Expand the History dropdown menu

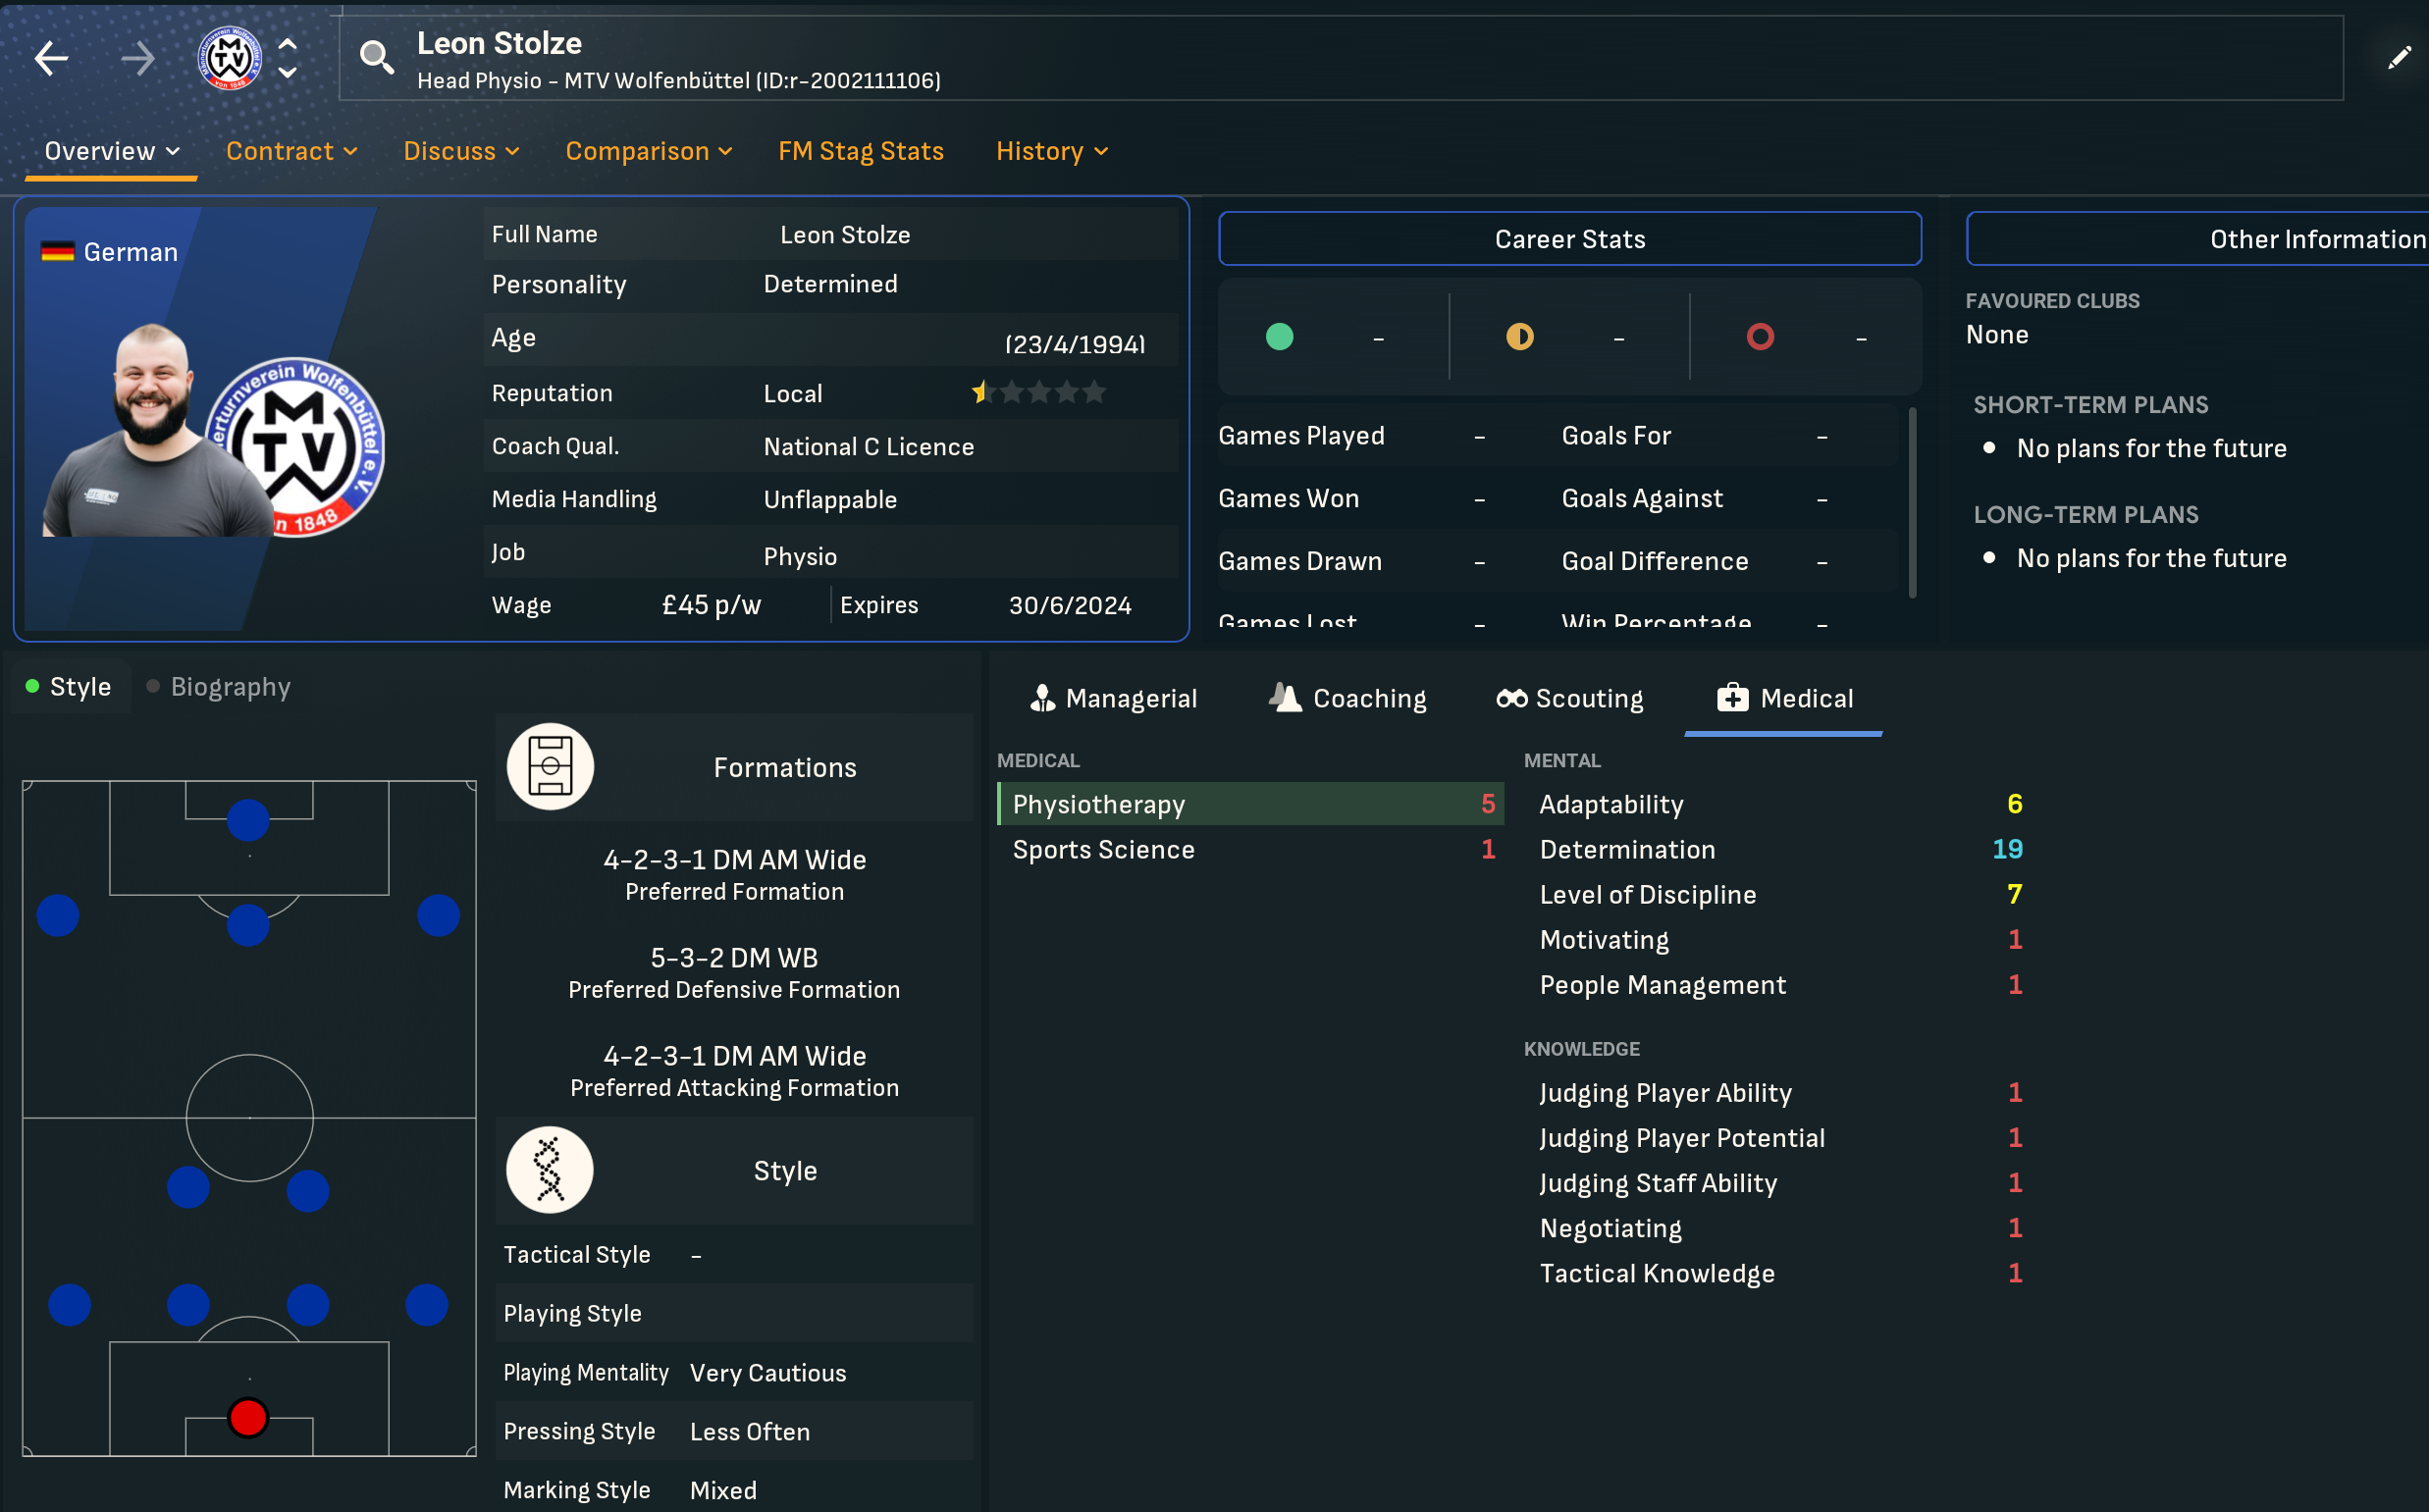(1051, 151)
